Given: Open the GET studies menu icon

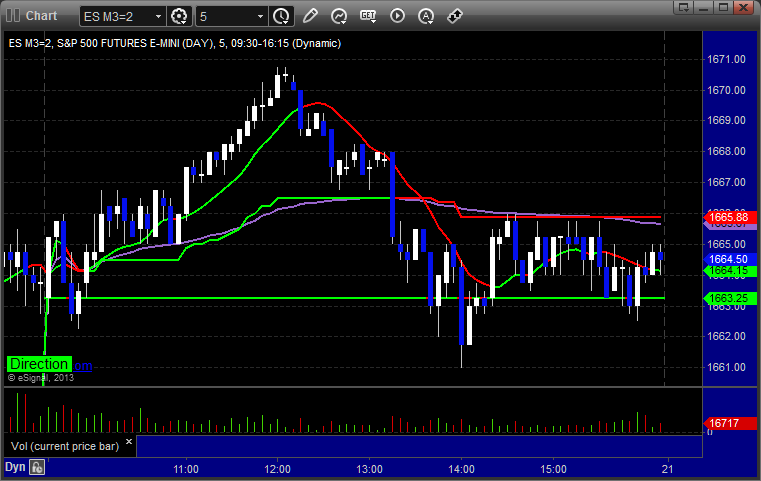Looking at the screenshot, I should (x=368, y=16).
